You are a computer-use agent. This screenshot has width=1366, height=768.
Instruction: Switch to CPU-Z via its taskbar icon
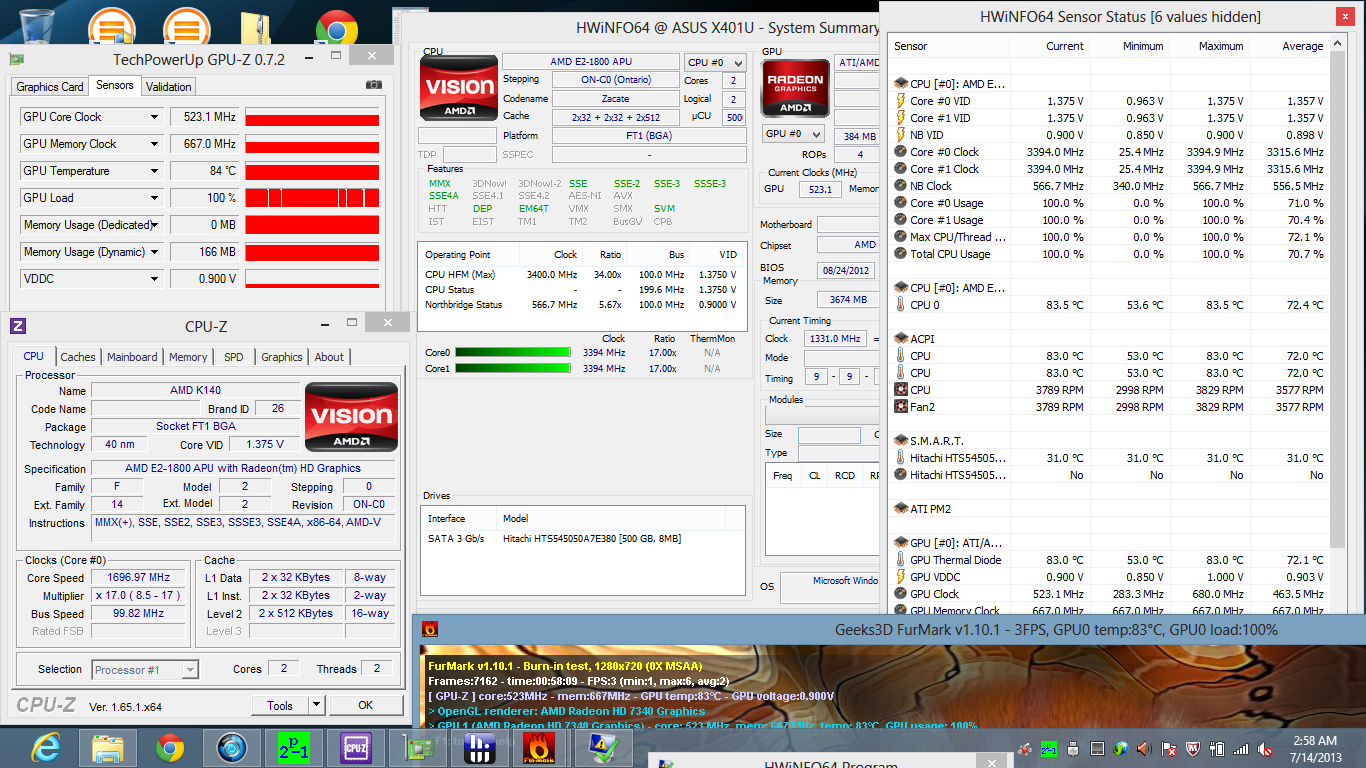point(355,747)
